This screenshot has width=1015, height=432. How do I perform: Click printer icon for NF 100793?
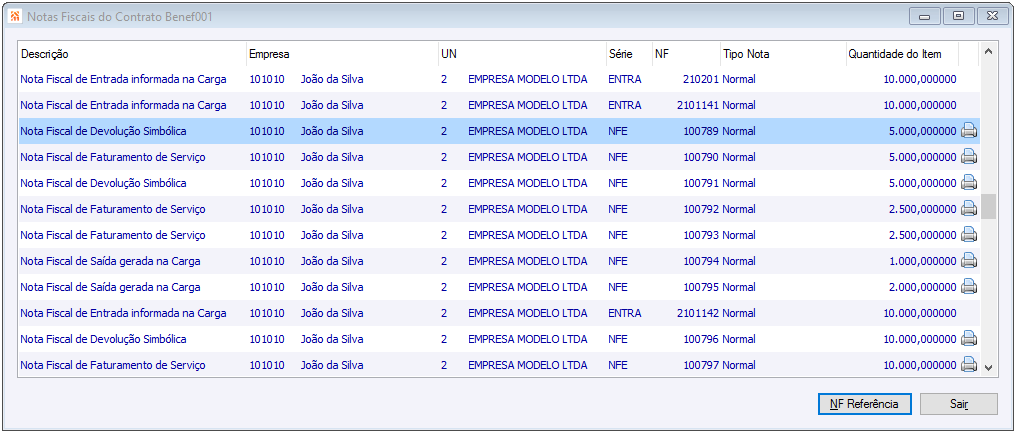[969, 235]
